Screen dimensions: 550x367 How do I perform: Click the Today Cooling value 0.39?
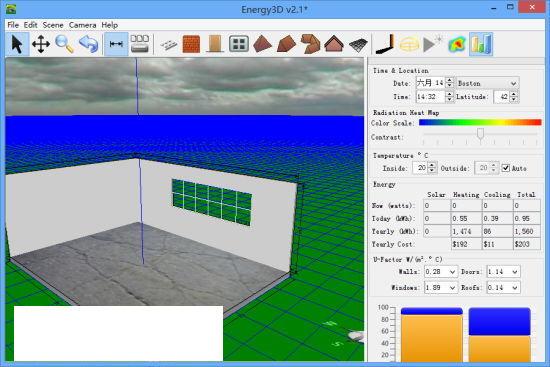pyautogui.click(x=497, y=218)
